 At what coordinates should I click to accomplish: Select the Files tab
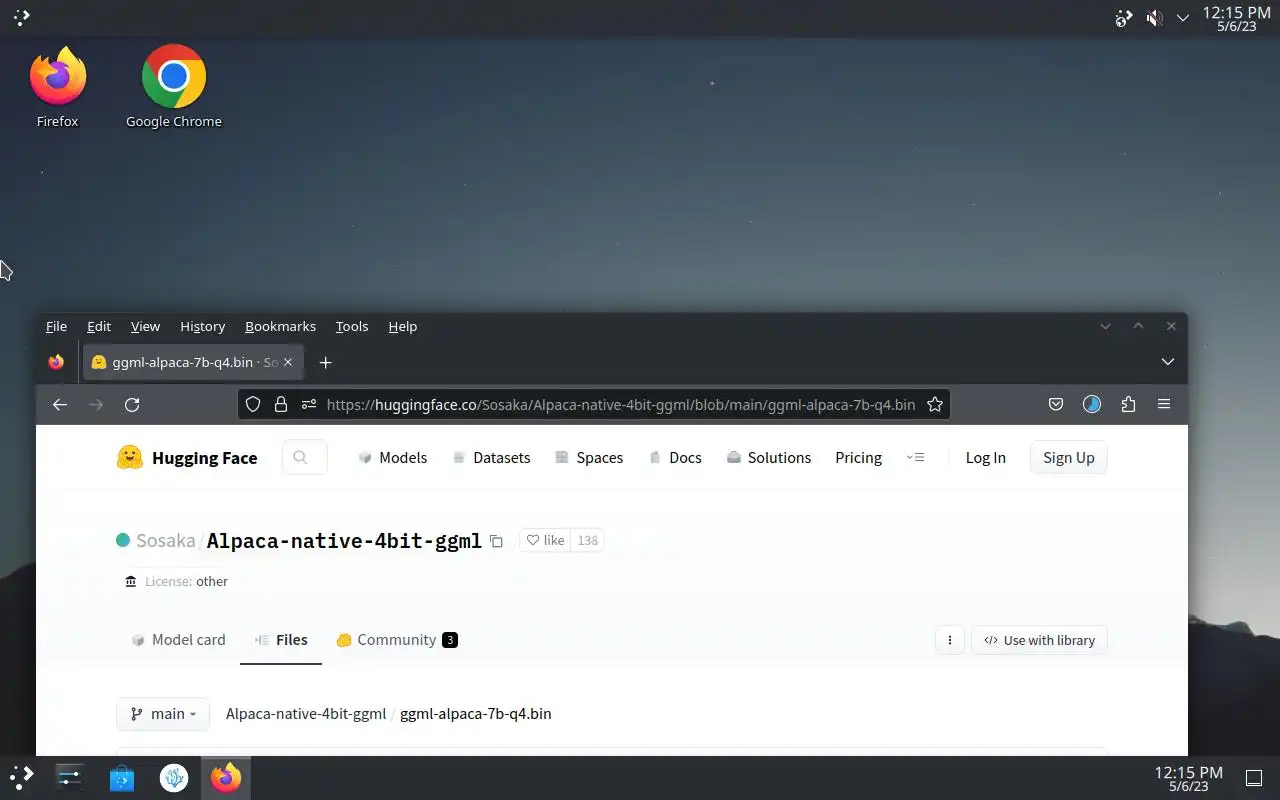(281, 640)
